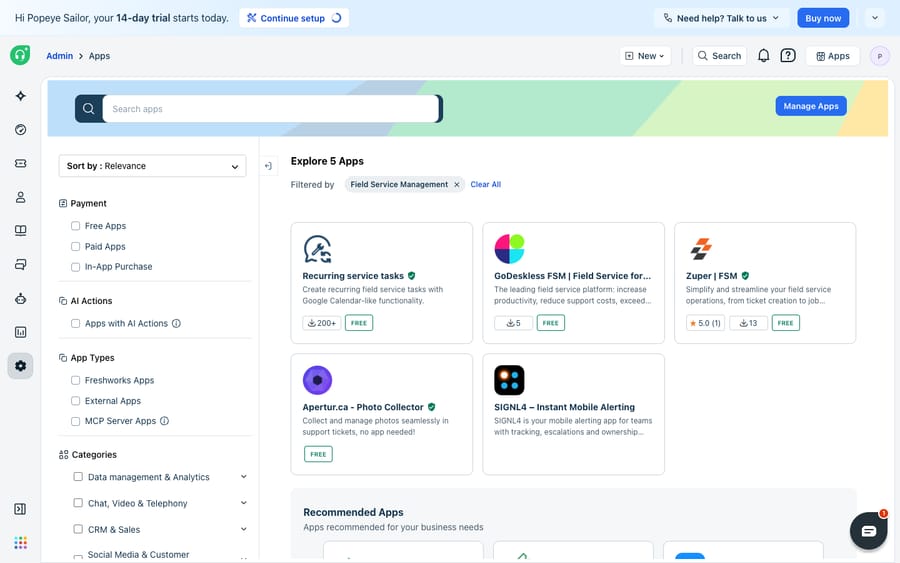This screenshot has width=900, height=563.
Task: Click the Manage Apps button
Action: (x=811, y=106)
